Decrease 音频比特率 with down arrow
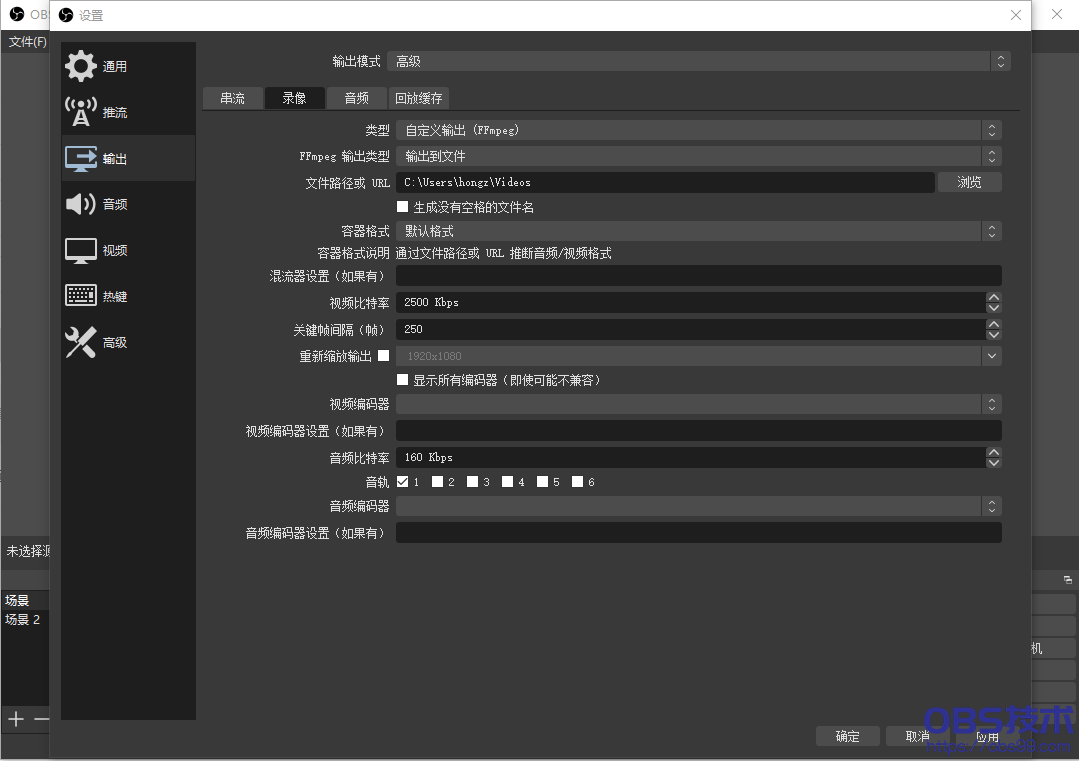This screenshot has width=1079, height=761. [x=993, y=462]
